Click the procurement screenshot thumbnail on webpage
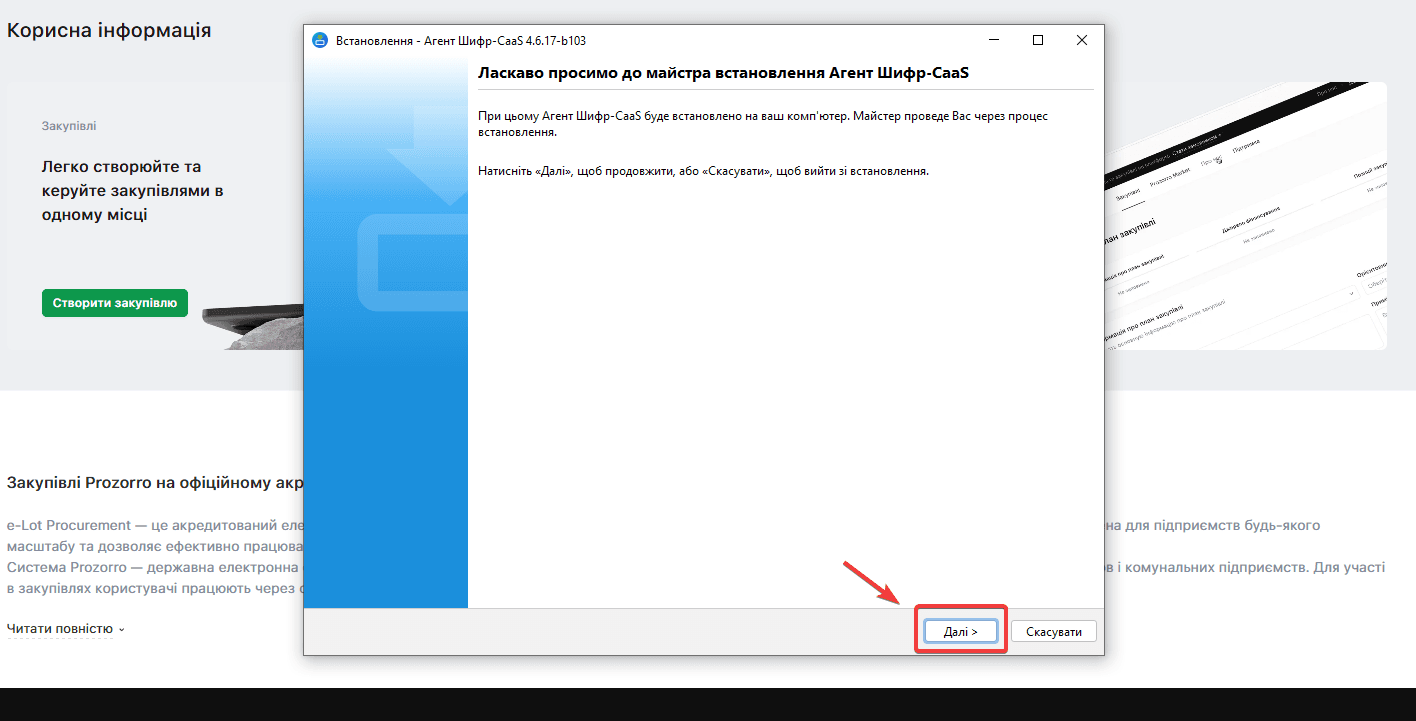 (x=1246, y=215)
